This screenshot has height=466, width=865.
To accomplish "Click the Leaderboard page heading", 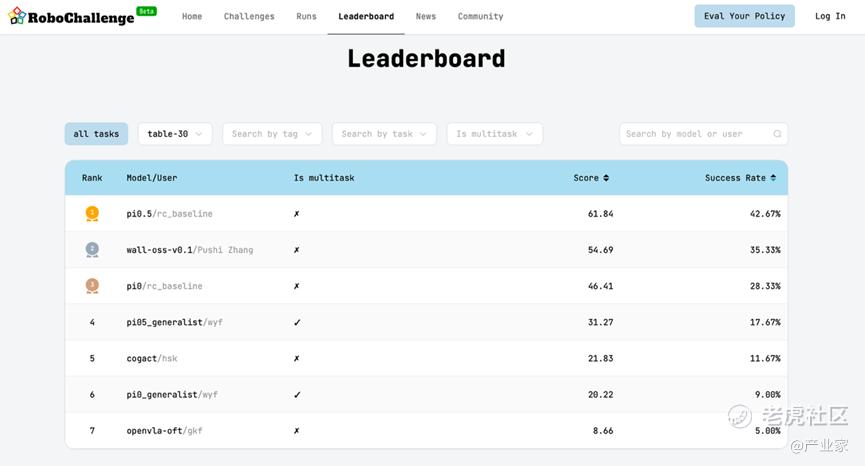I will [426, 58].
